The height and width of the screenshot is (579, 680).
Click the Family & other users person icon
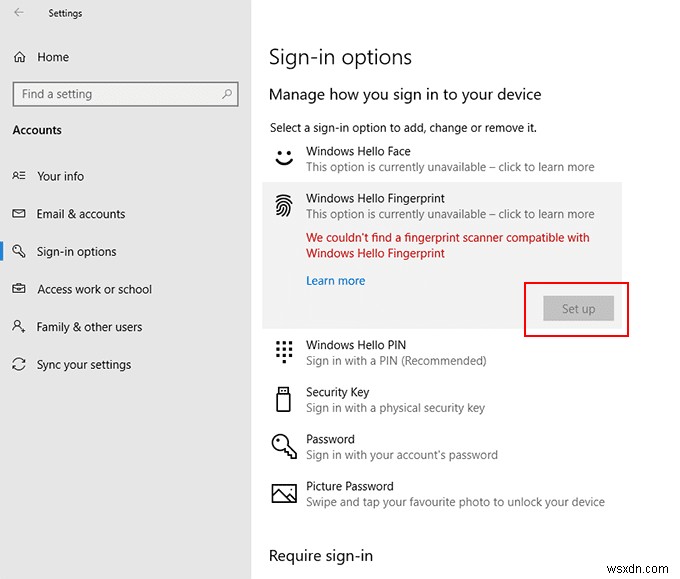point(19,326)
